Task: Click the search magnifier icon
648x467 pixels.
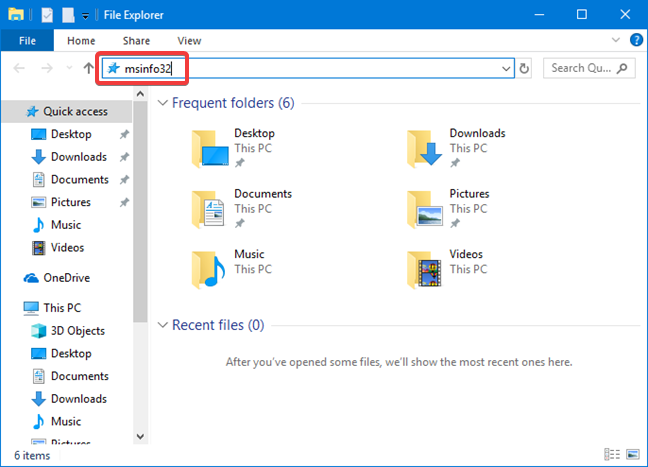Action: pyautogui.click(x=622, y=68)
